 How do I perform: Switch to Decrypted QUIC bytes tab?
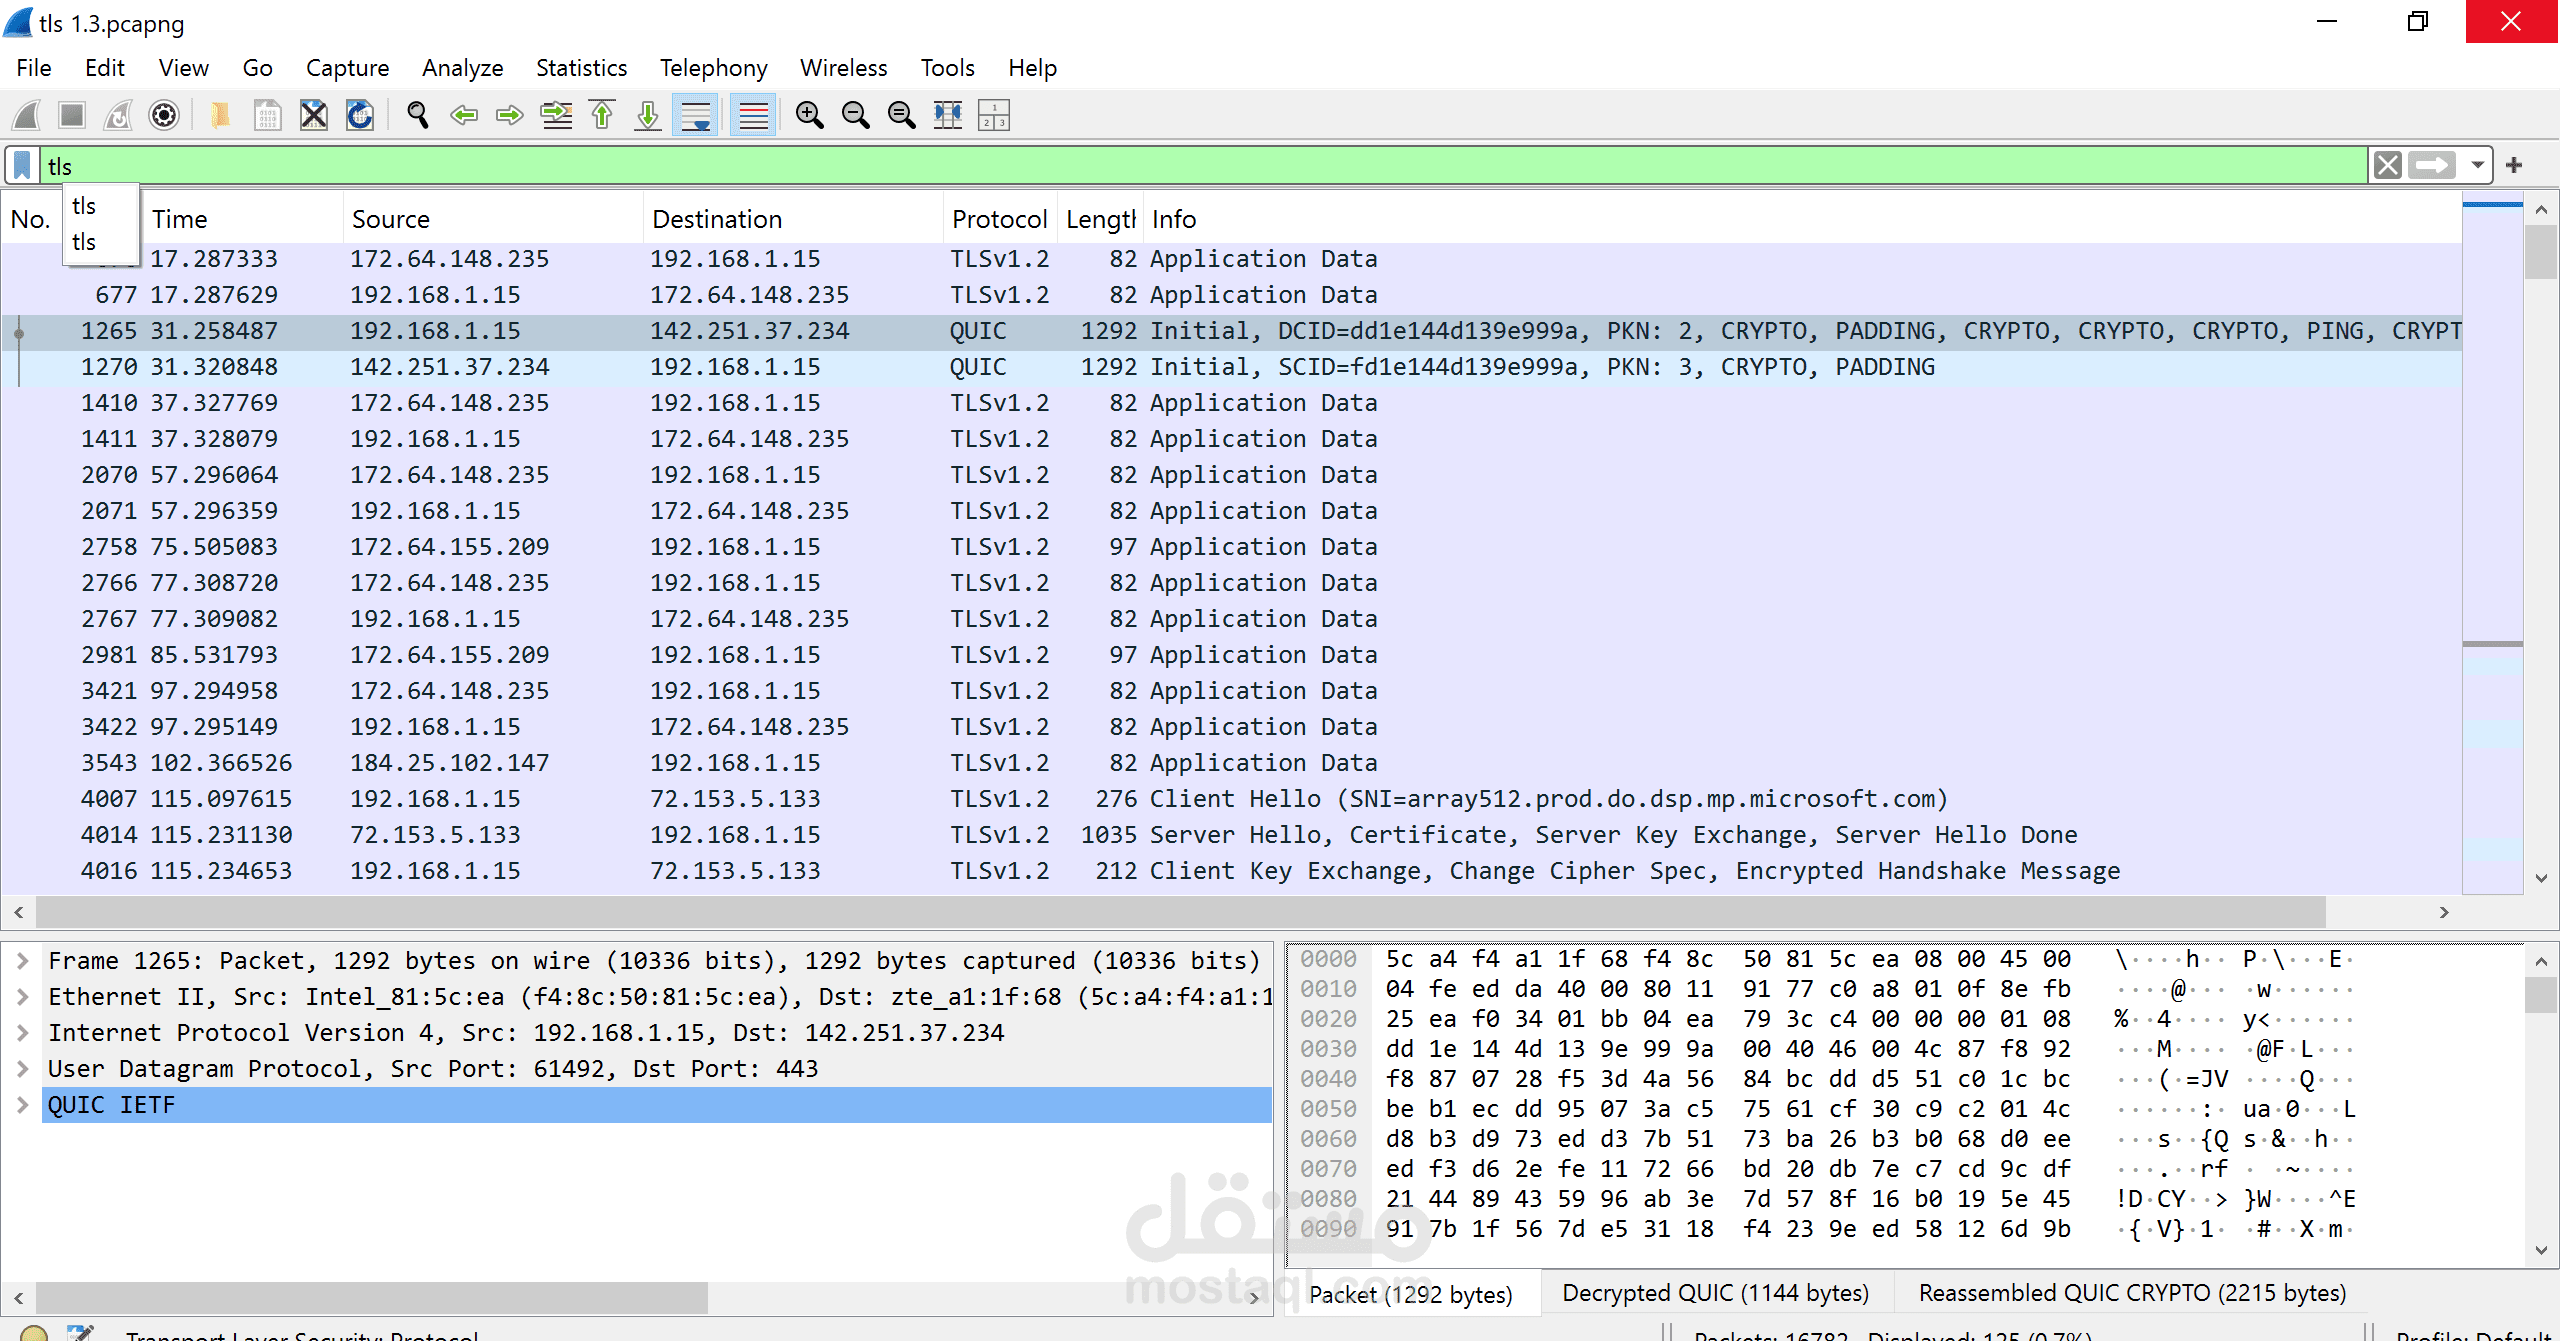tap(1715, 1293)
